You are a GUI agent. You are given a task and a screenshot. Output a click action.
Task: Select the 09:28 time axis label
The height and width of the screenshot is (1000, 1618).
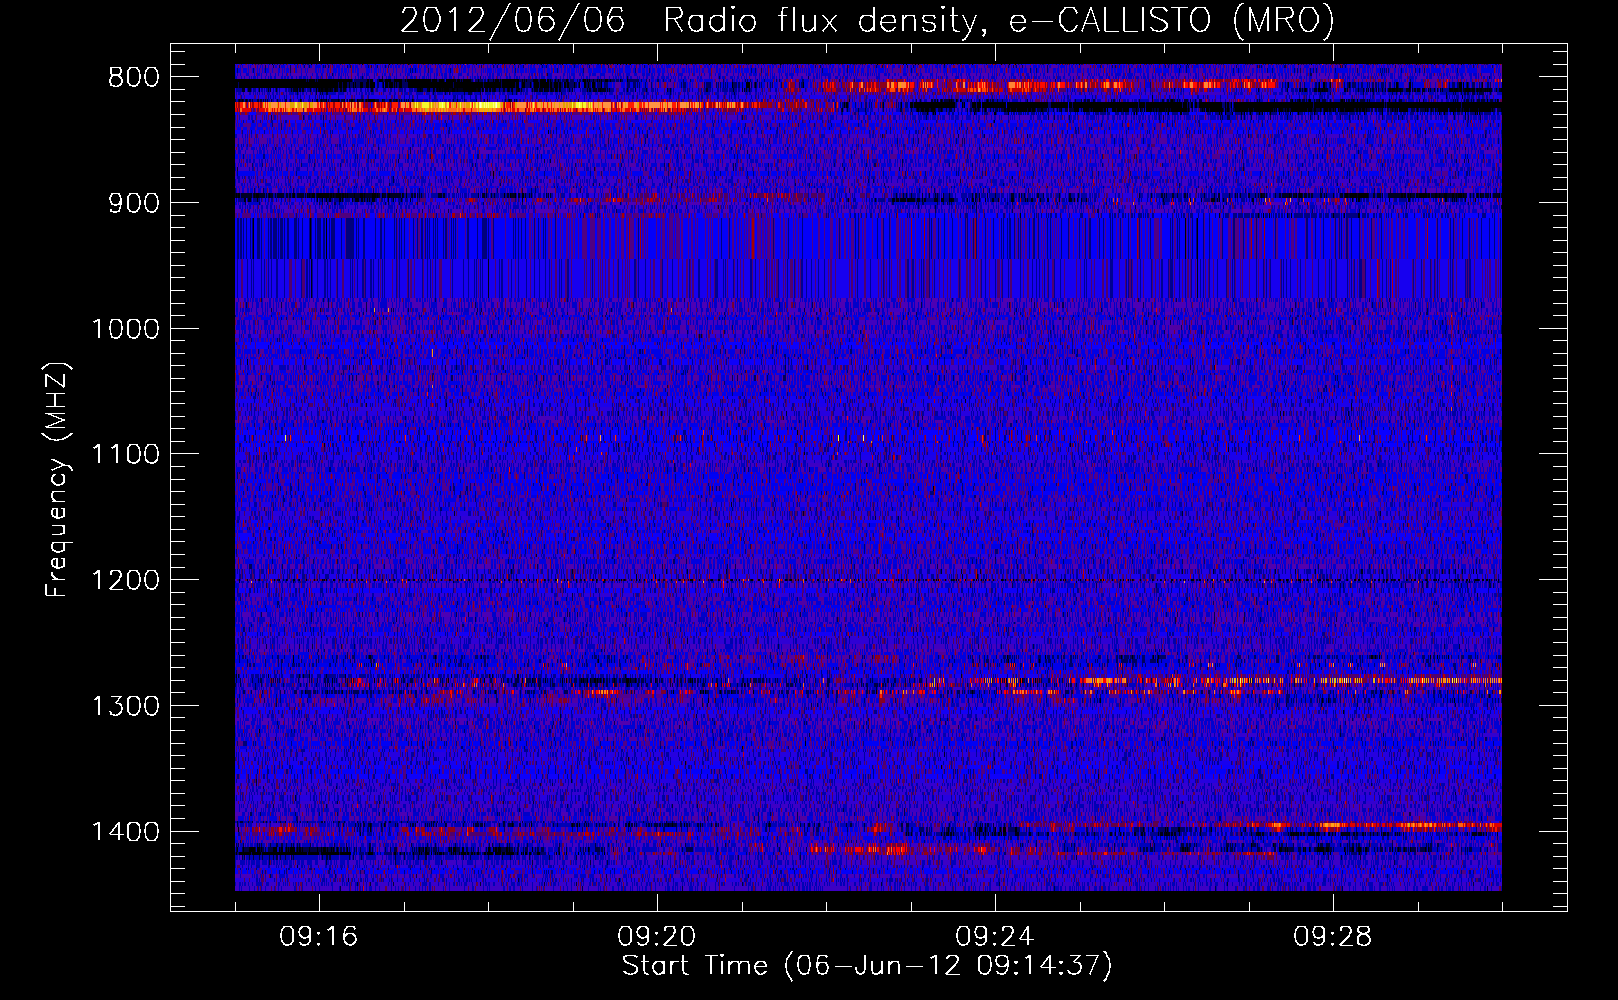click(1333, 937)
